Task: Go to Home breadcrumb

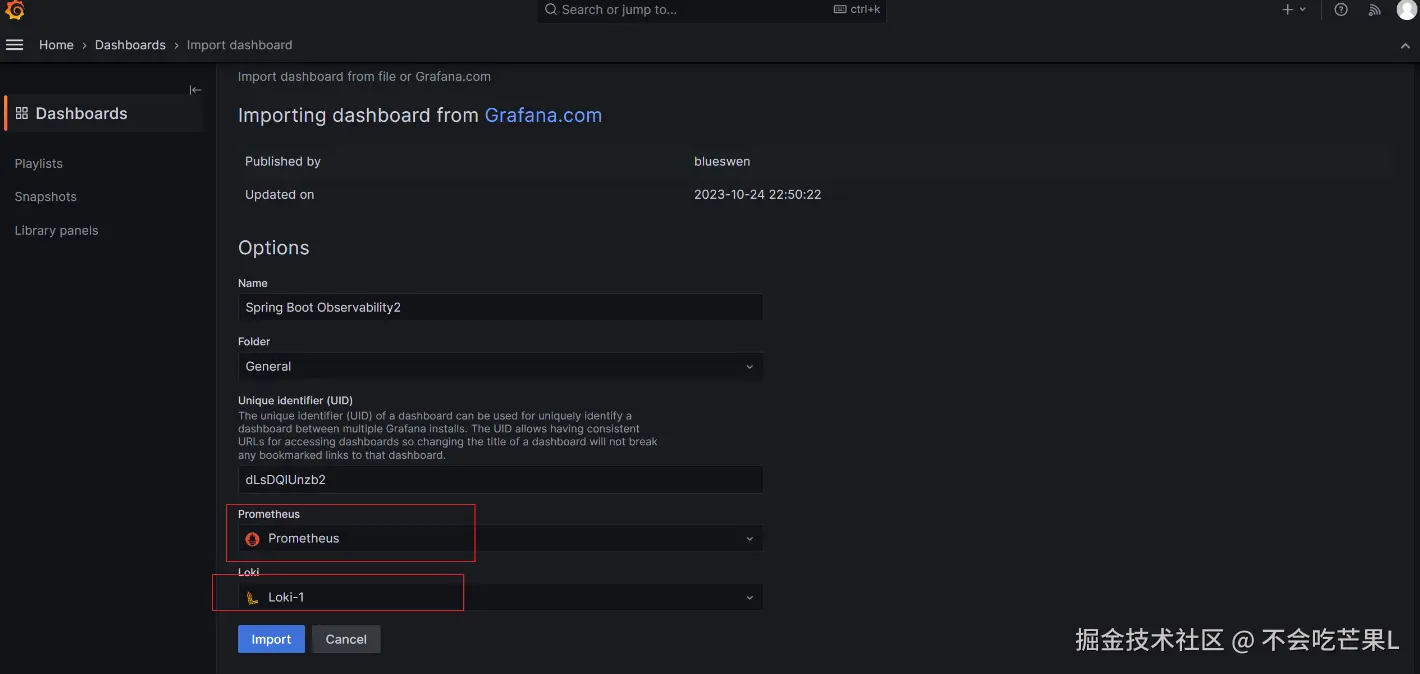Action: click(x=56, y=45)
